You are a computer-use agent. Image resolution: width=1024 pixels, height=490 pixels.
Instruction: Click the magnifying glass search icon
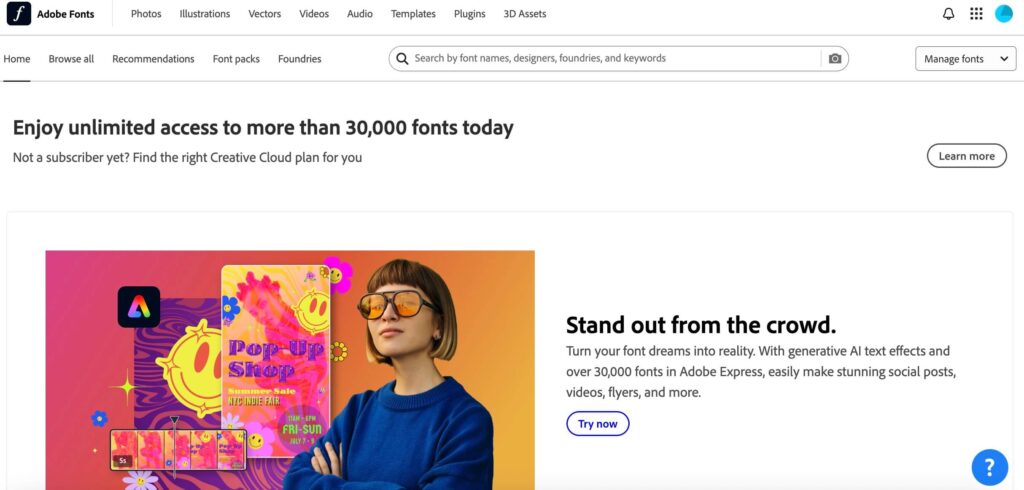point(402,59)
